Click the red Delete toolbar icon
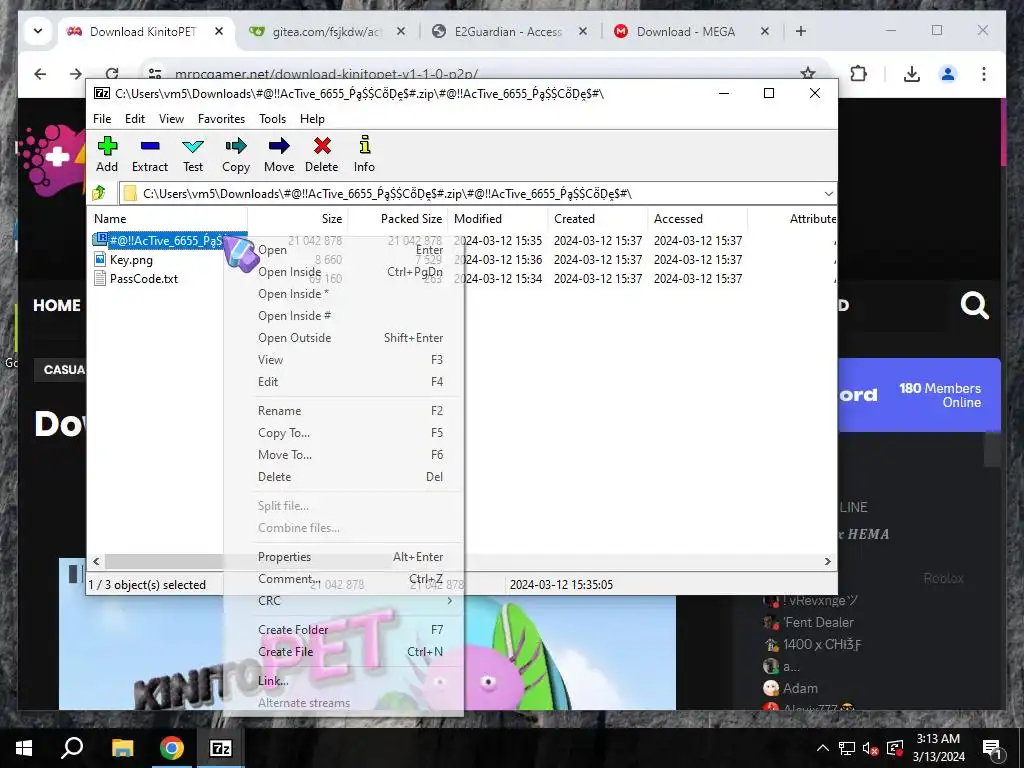1024x768 pixels. click(322, 146)
